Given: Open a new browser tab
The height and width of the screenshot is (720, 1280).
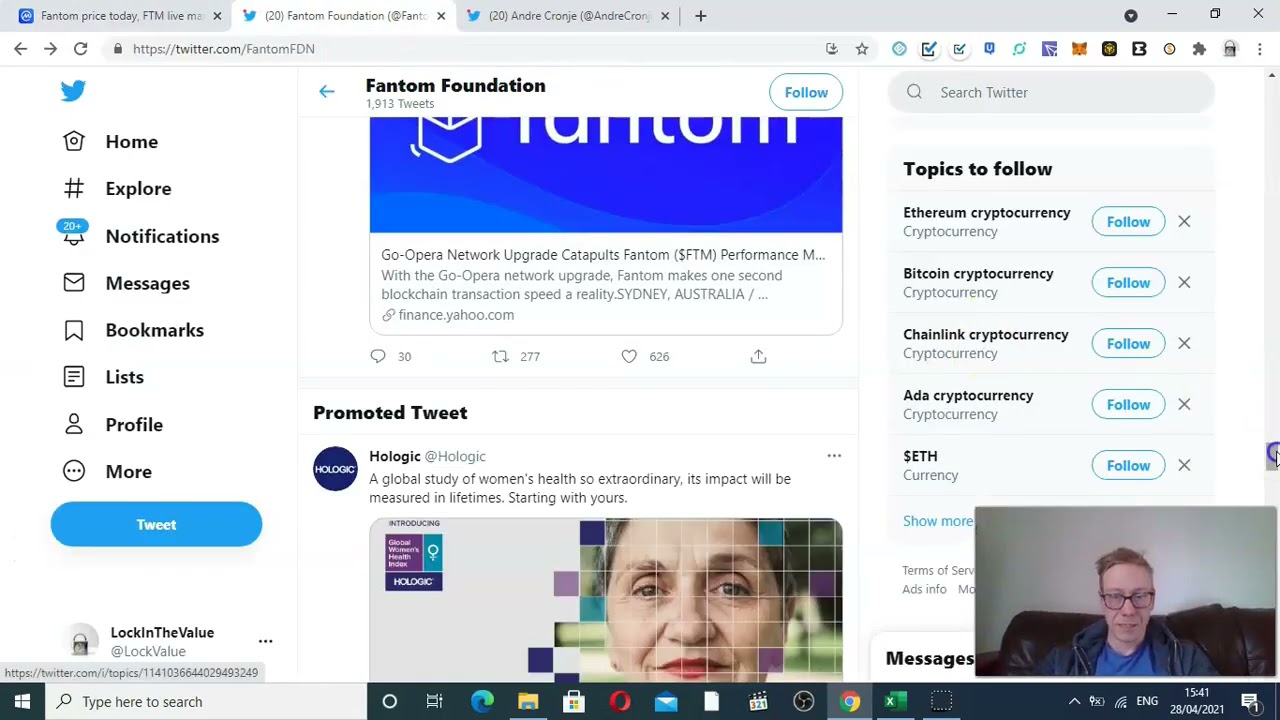Looking at the screenshot, I should pyautogui.click(x=701, y=16).
